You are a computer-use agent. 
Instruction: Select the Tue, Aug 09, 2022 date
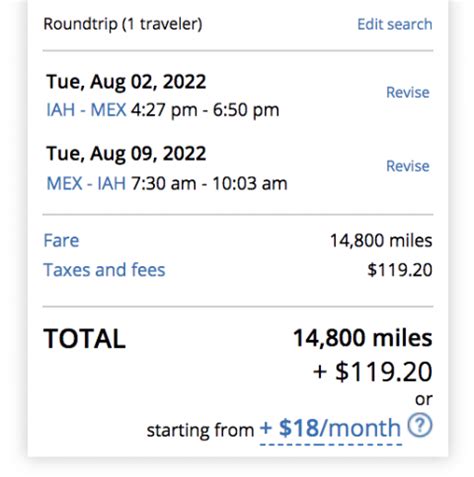[x=126, y=154]
